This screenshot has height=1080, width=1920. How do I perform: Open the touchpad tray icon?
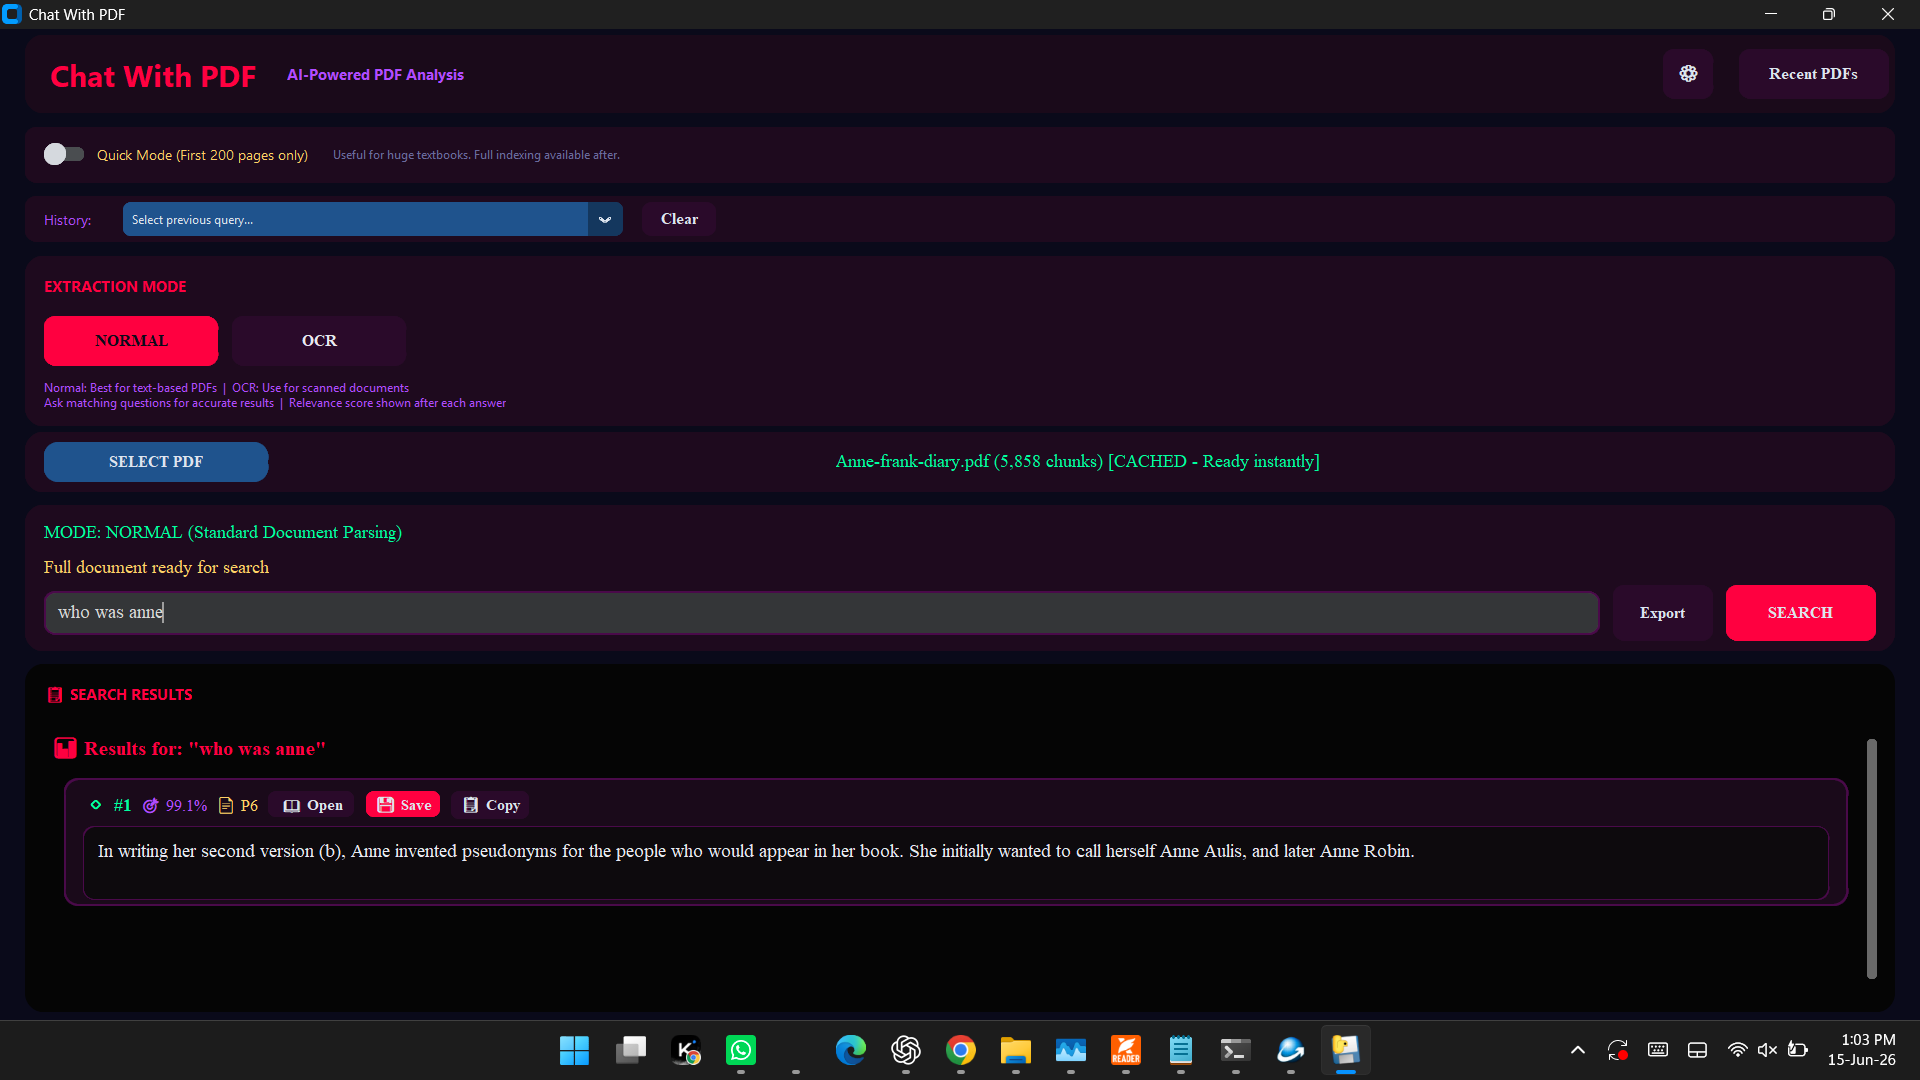coord(1698,1050)
